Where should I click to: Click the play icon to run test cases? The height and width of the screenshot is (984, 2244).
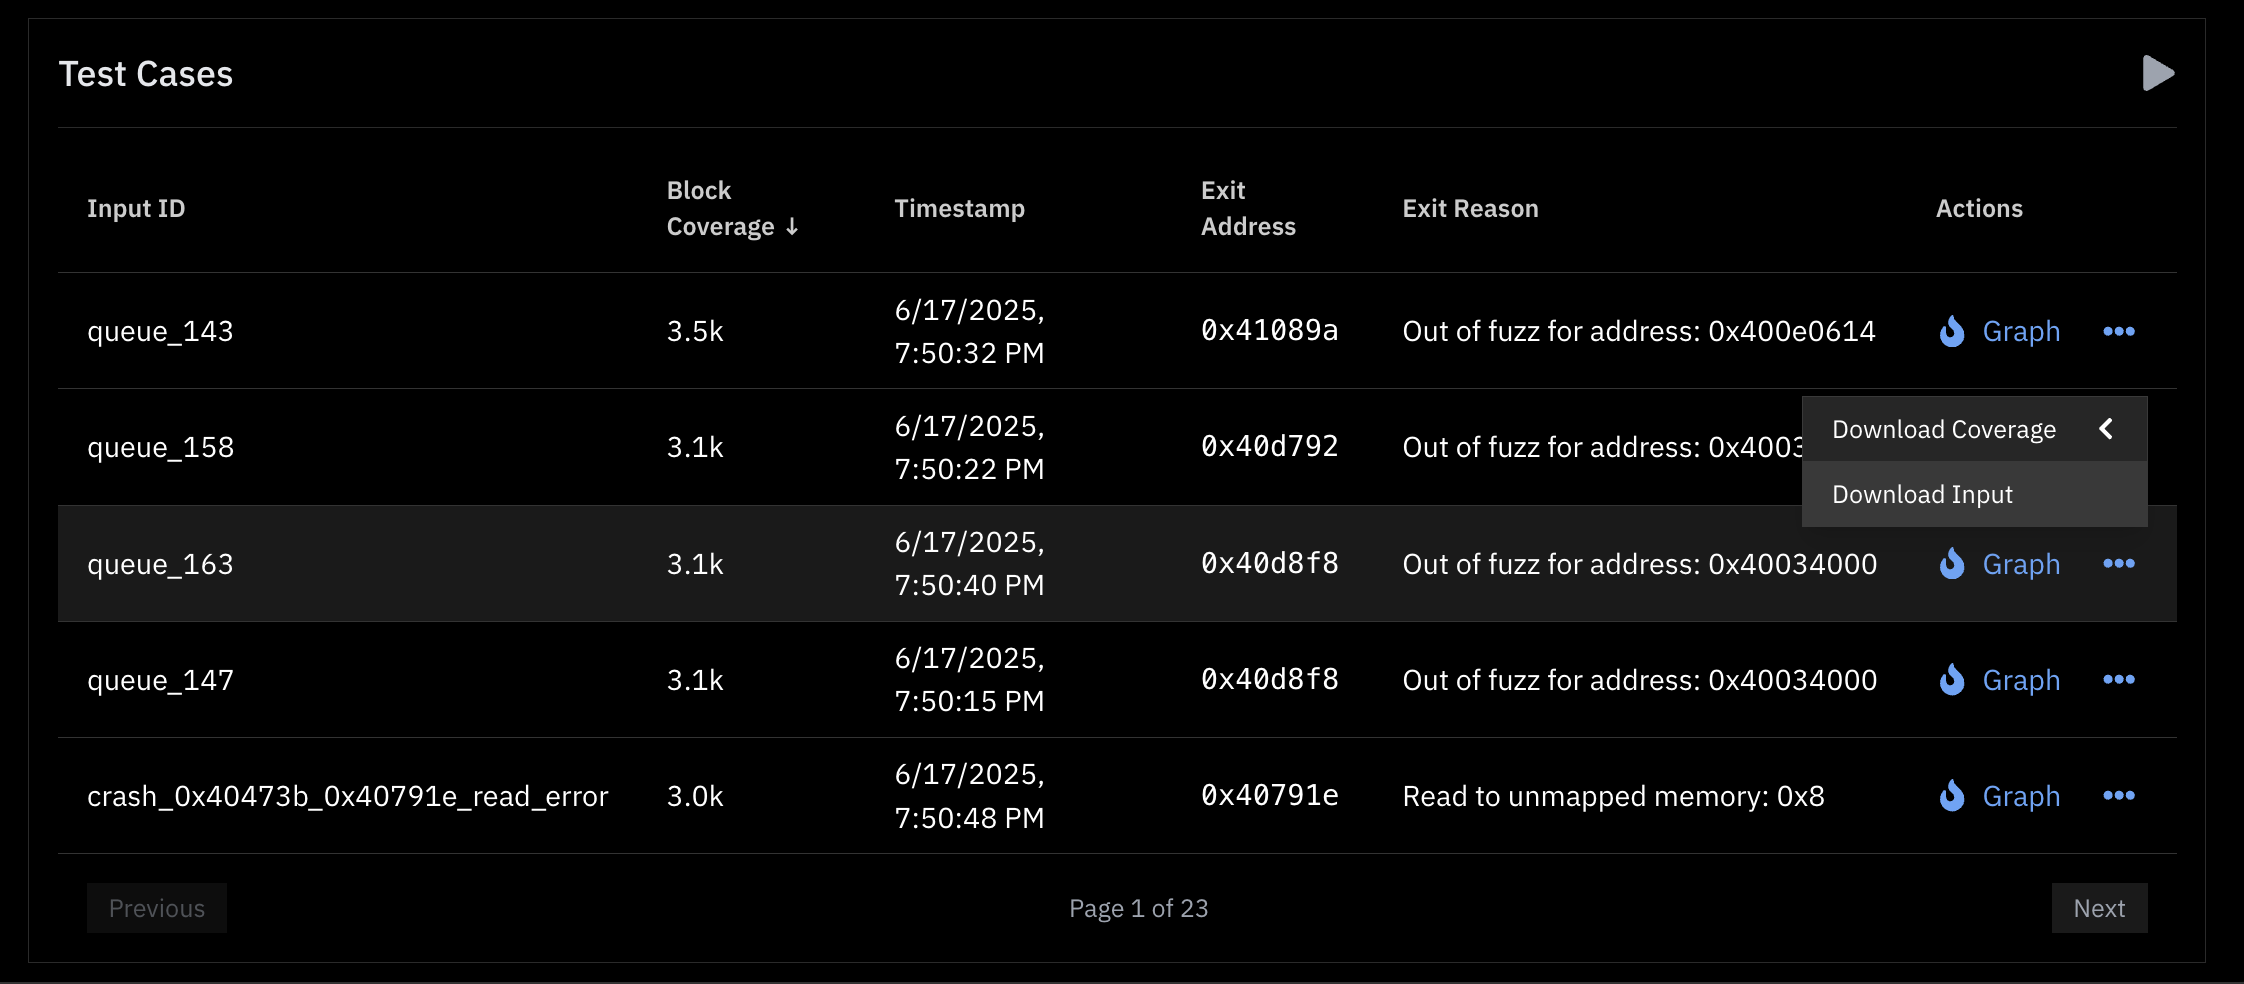pos(2157,73)
